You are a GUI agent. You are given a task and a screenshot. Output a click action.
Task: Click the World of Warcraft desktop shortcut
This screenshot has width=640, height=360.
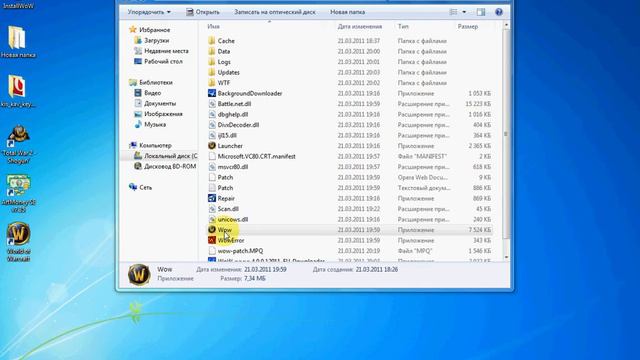(x=18, y=241)
